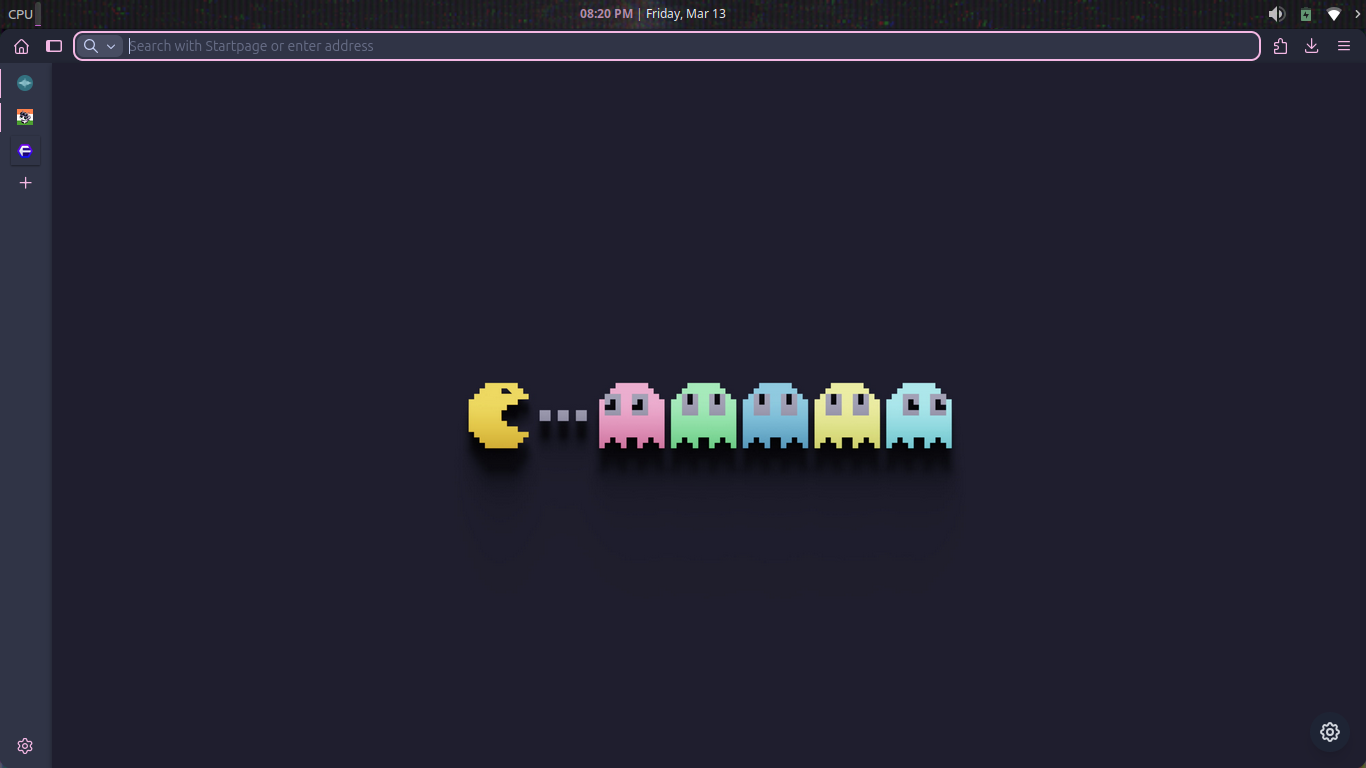The width and height of the screenshot is (1366, 768).
Task: Open the Extensions puzzle-piece icon
Action: pos(1280,46)
